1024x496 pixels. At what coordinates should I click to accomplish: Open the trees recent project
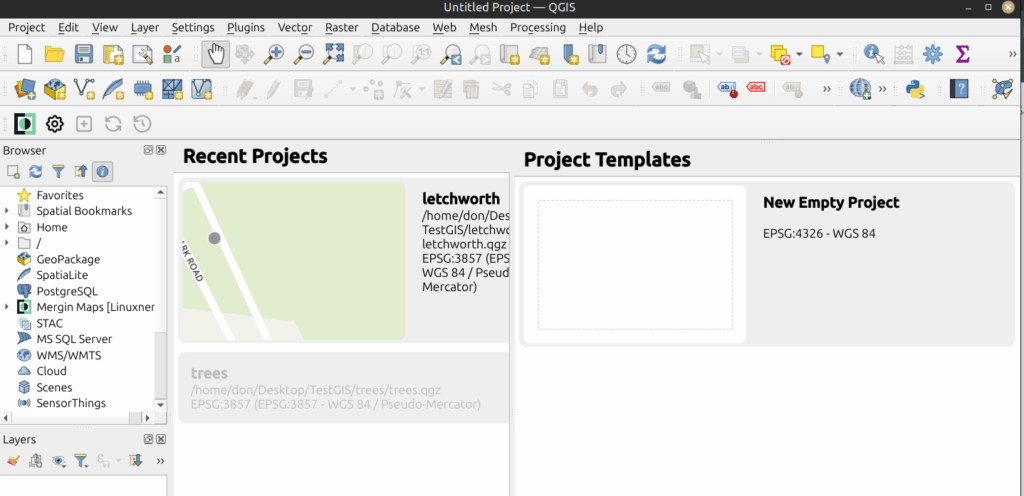coord(344,388)
